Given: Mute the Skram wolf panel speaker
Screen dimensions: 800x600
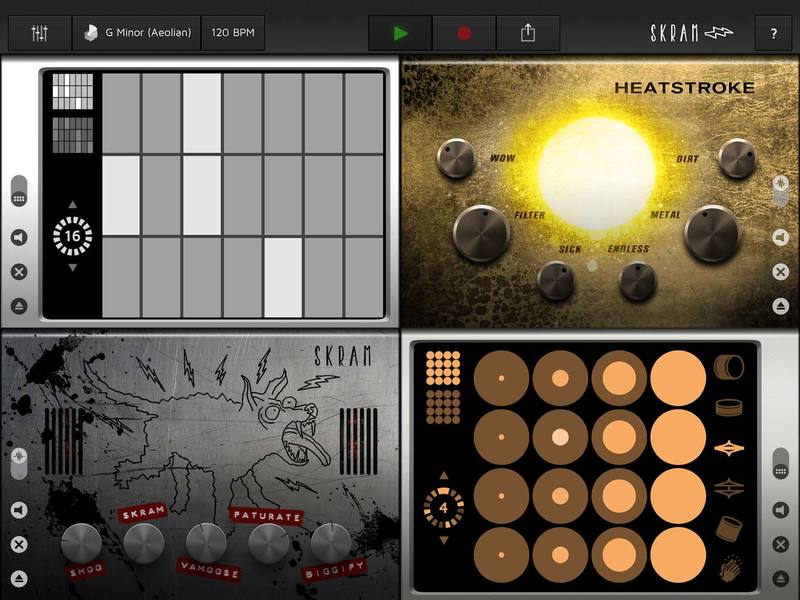Looking at the screenshot, I should (19, 510).
